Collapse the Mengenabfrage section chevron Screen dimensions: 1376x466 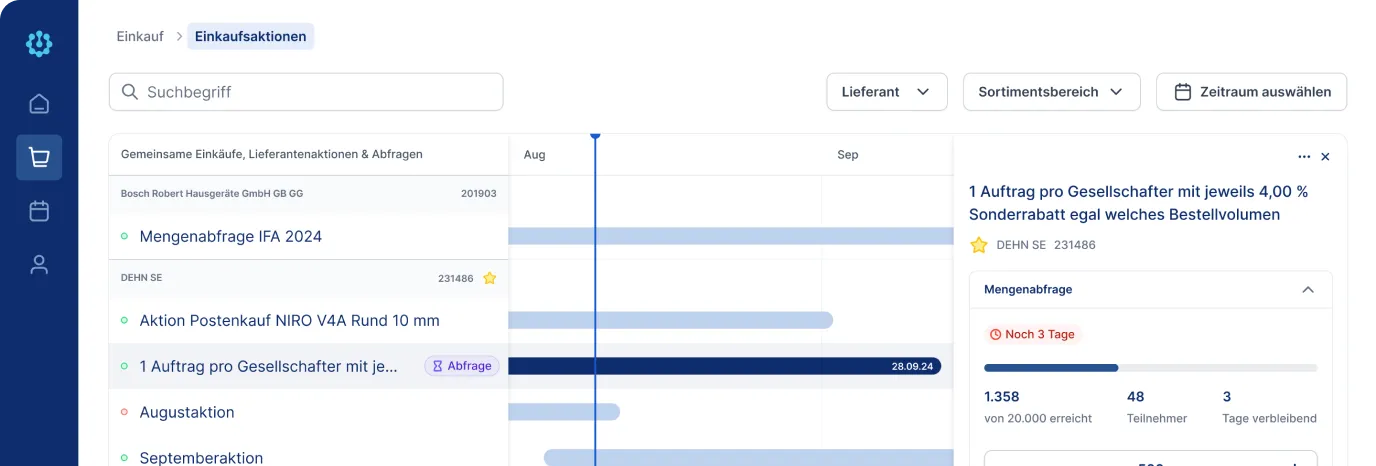coord(1308,289)
